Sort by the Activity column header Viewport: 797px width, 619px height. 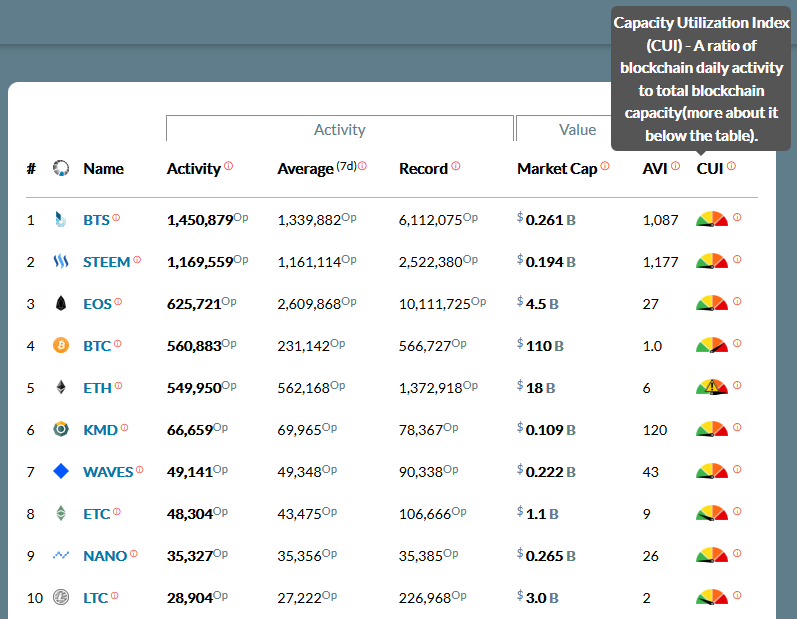point(194,169)
